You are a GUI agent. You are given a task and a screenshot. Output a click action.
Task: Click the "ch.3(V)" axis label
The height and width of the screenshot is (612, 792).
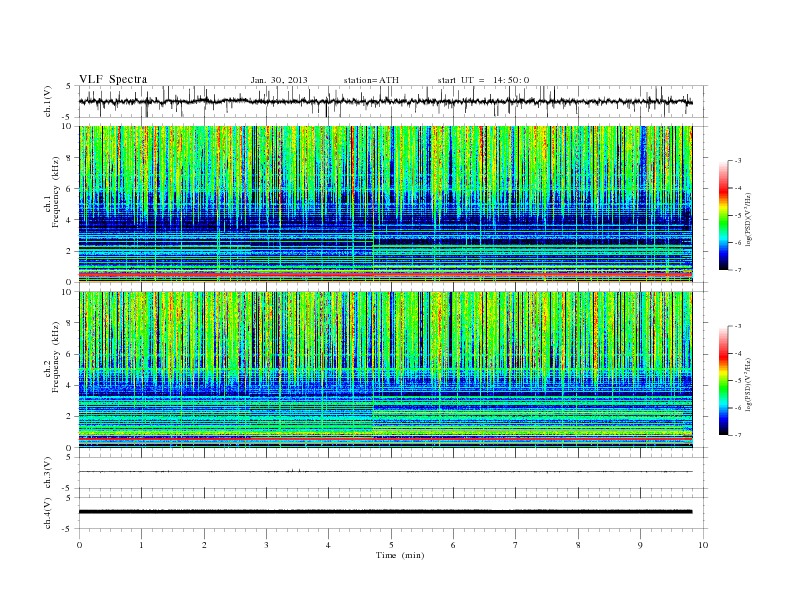coord(48,474)
